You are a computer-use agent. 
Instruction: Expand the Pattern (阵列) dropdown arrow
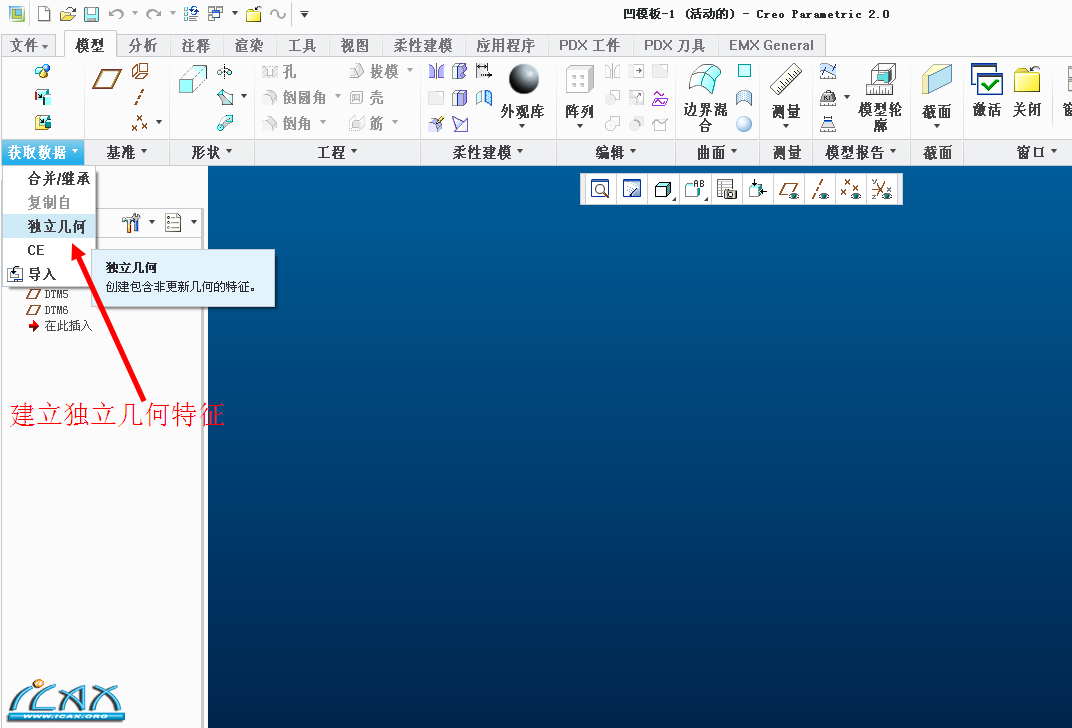(x=580, y=127)
